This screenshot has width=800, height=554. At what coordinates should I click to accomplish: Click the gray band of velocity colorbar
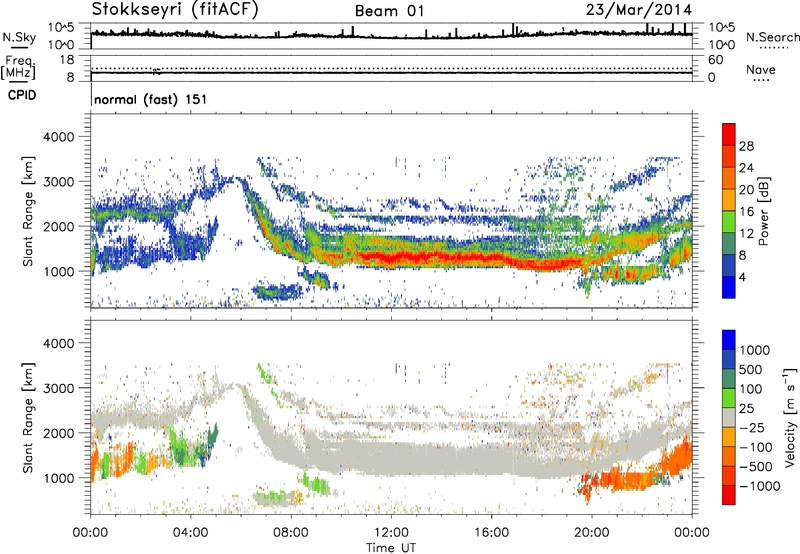click(729, 417)
